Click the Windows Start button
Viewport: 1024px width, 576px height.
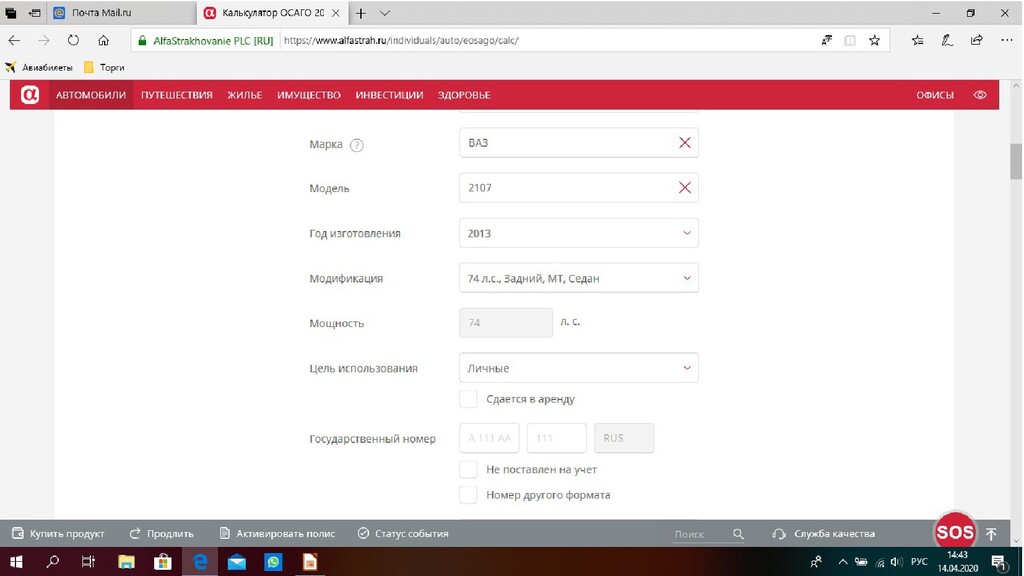pos(16,562)
